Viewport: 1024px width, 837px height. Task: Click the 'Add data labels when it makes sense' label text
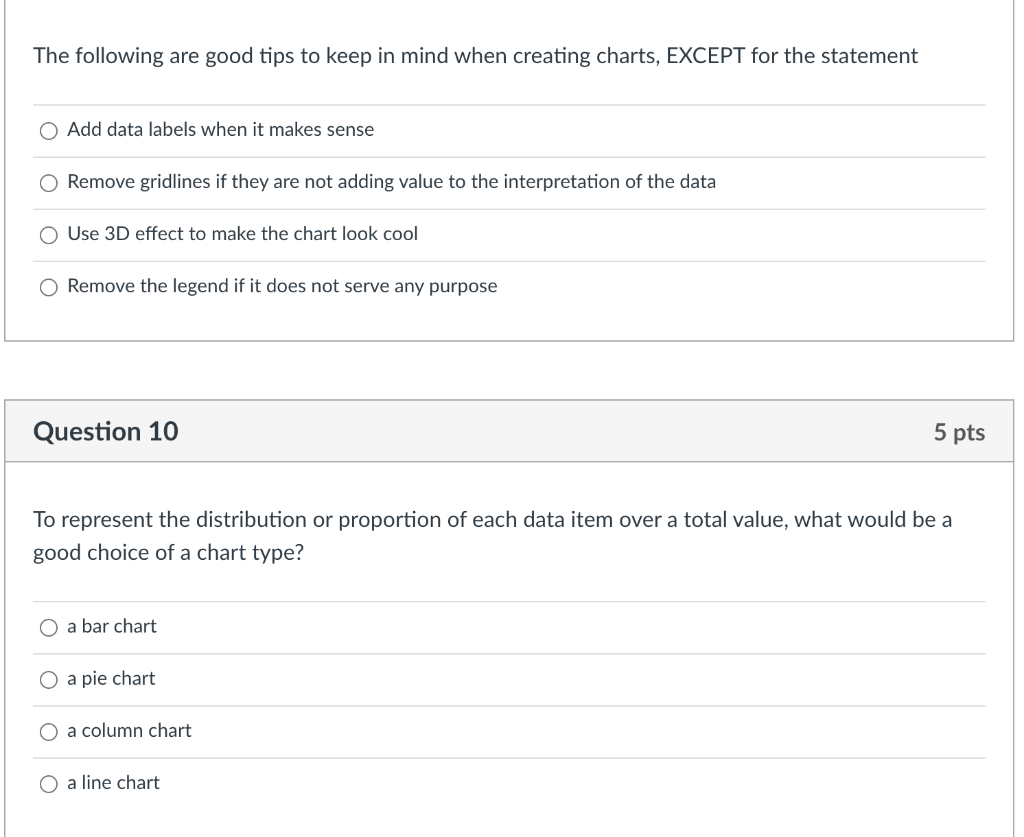click(x=221, y=129)
